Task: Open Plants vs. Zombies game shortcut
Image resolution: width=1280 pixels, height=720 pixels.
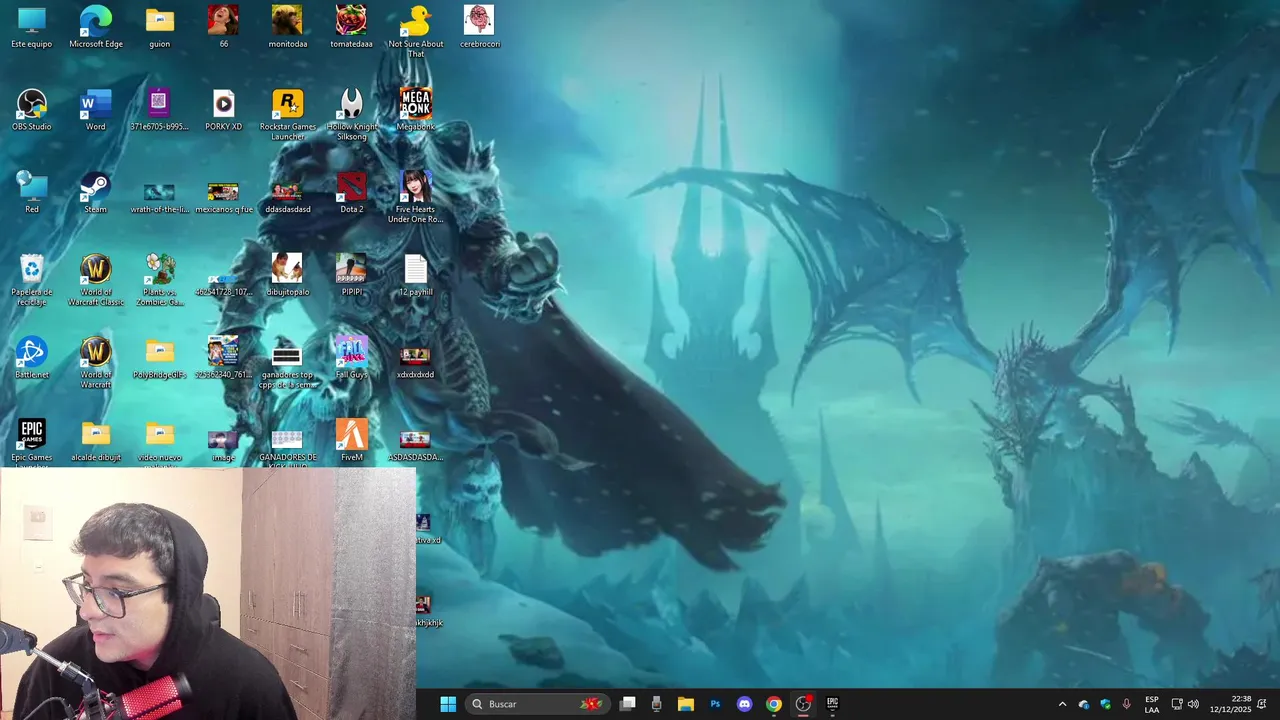Action: click(x=160, y=280)
